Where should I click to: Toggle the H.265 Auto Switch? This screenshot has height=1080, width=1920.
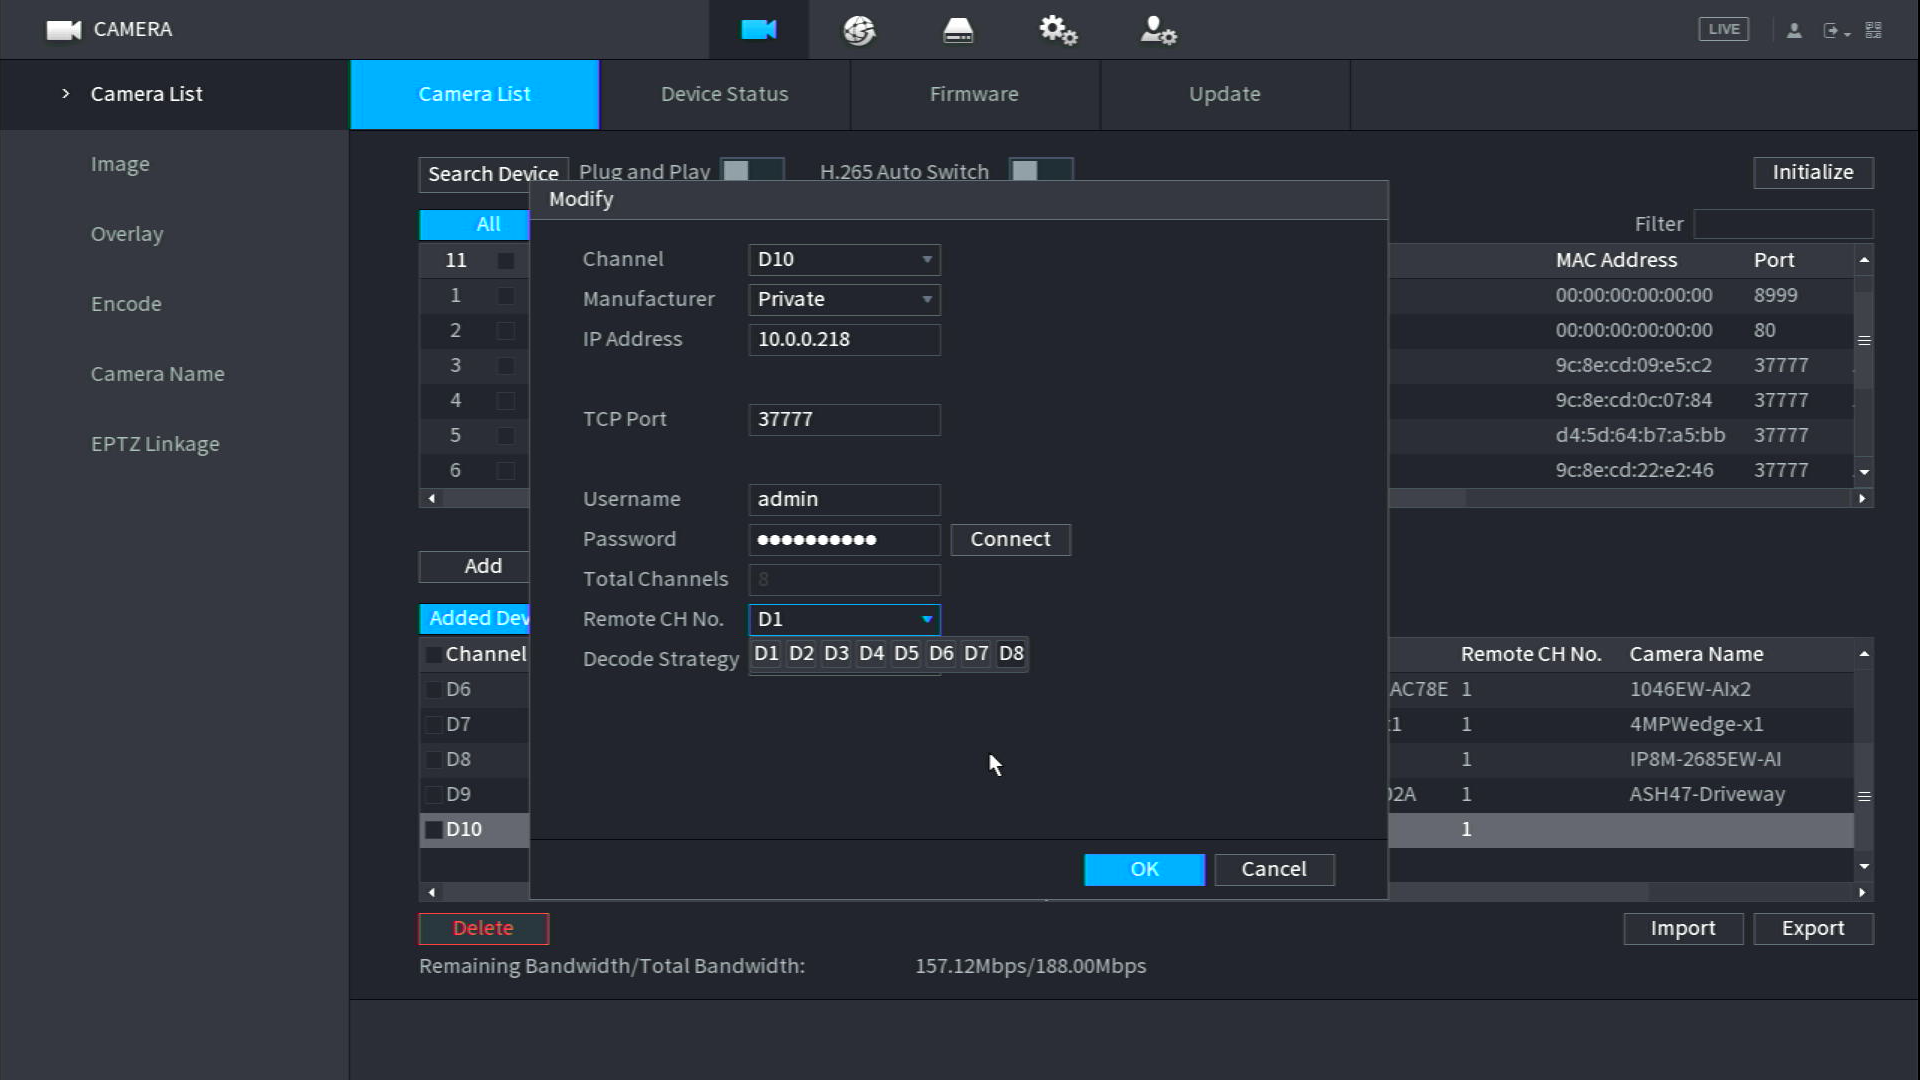point(1041,170)
